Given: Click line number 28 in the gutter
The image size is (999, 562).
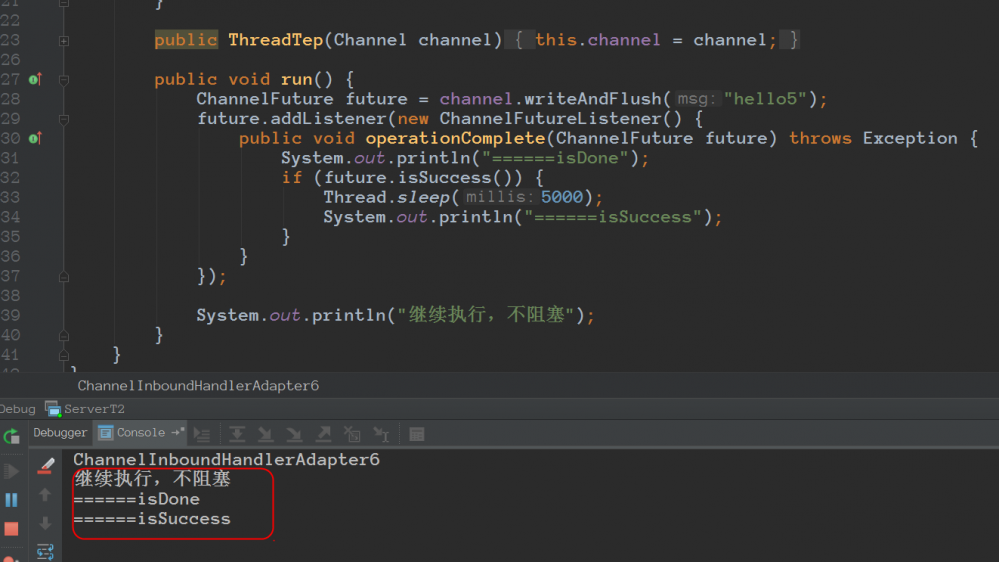Looking at the screenshot, I should click(x=10, y=99).
